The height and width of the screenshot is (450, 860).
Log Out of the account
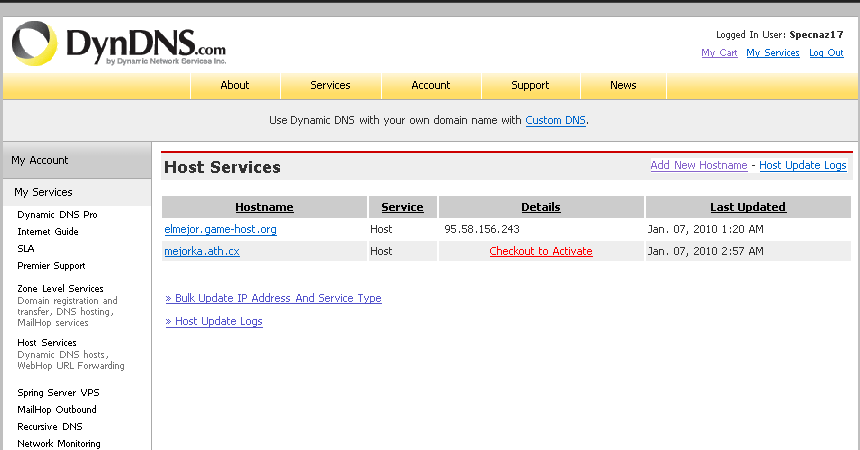click(x=826, y=53)
